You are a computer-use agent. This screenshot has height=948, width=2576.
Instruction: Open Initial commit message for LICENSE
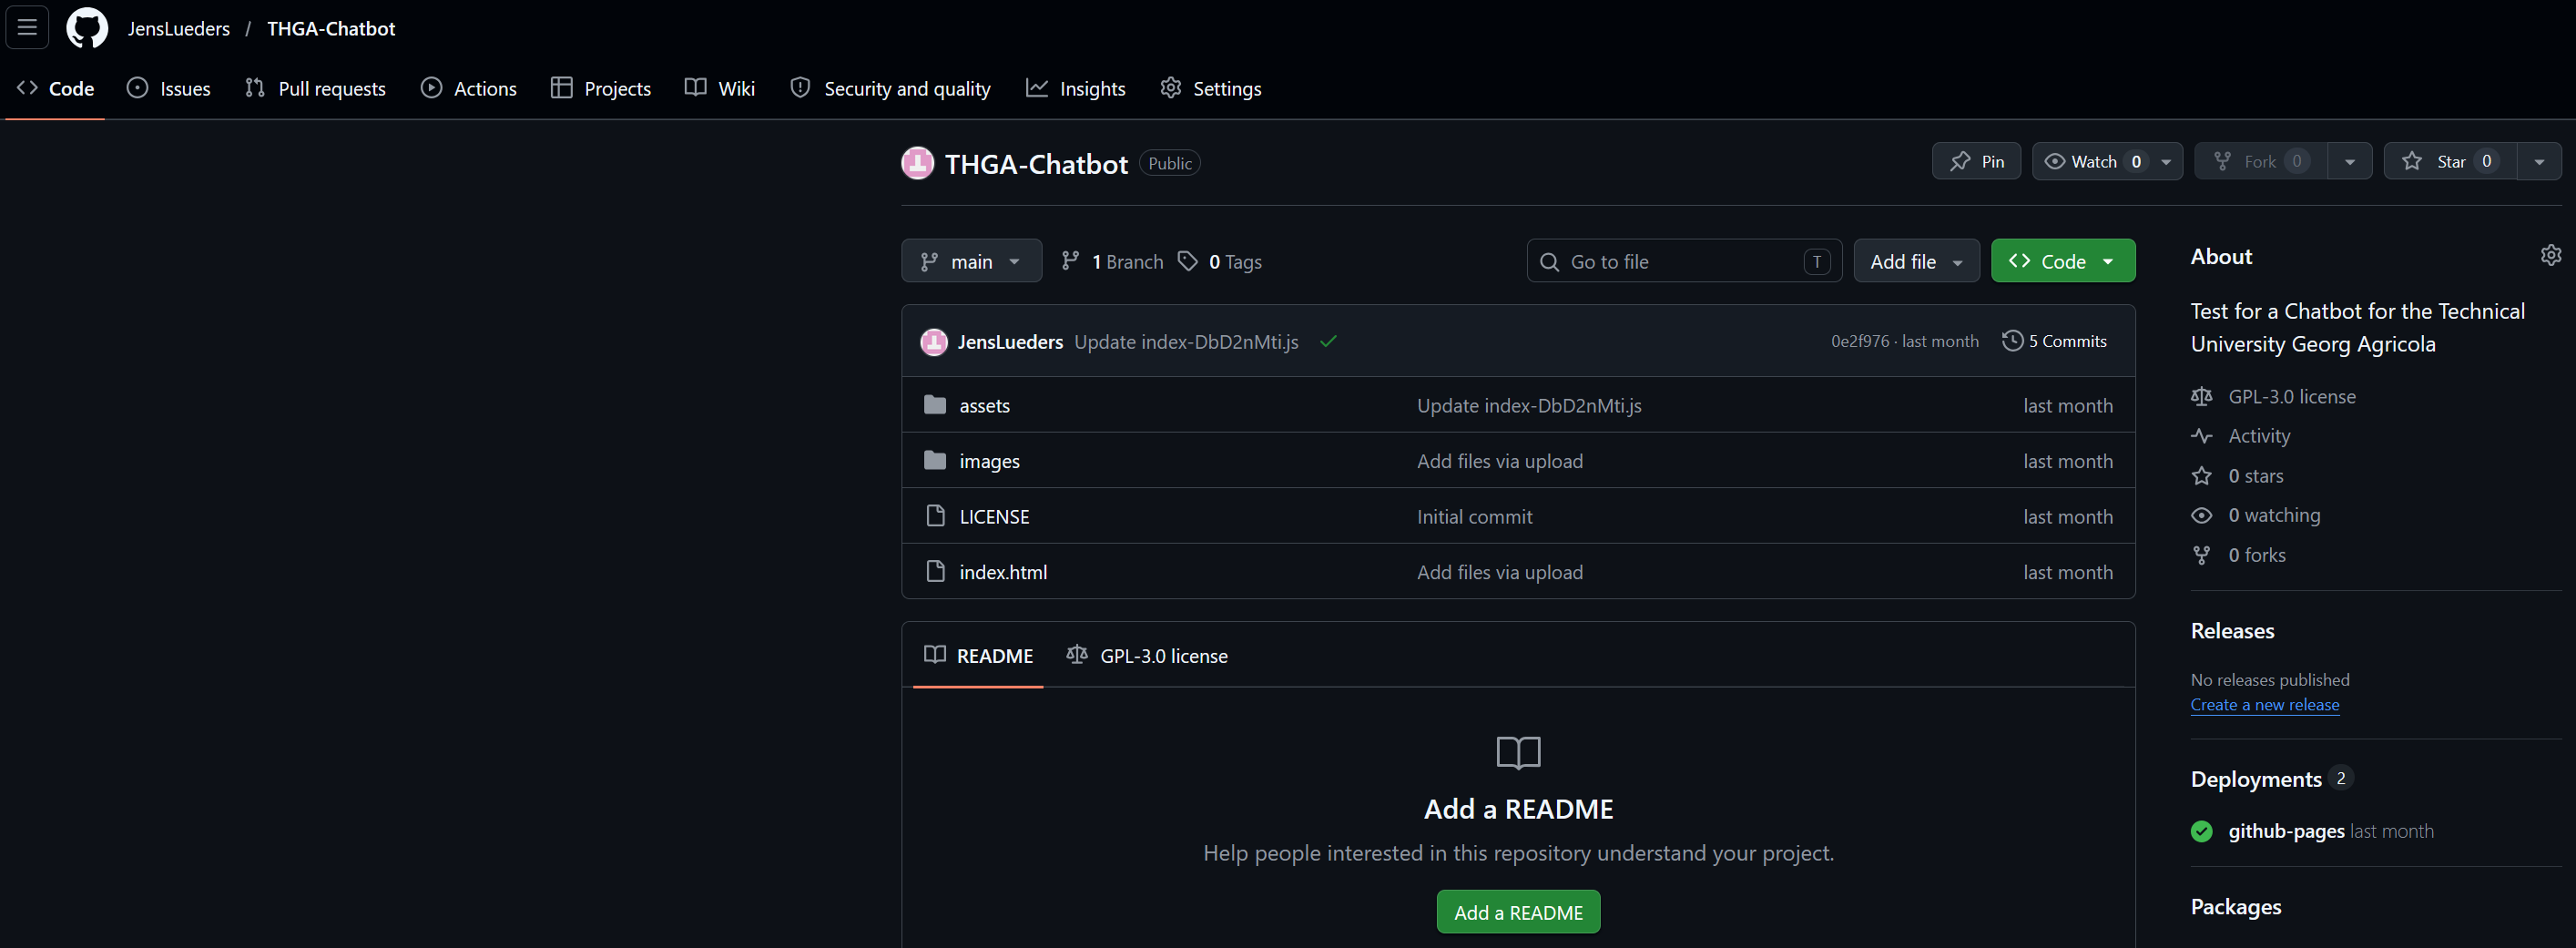tap(1474, 517)
